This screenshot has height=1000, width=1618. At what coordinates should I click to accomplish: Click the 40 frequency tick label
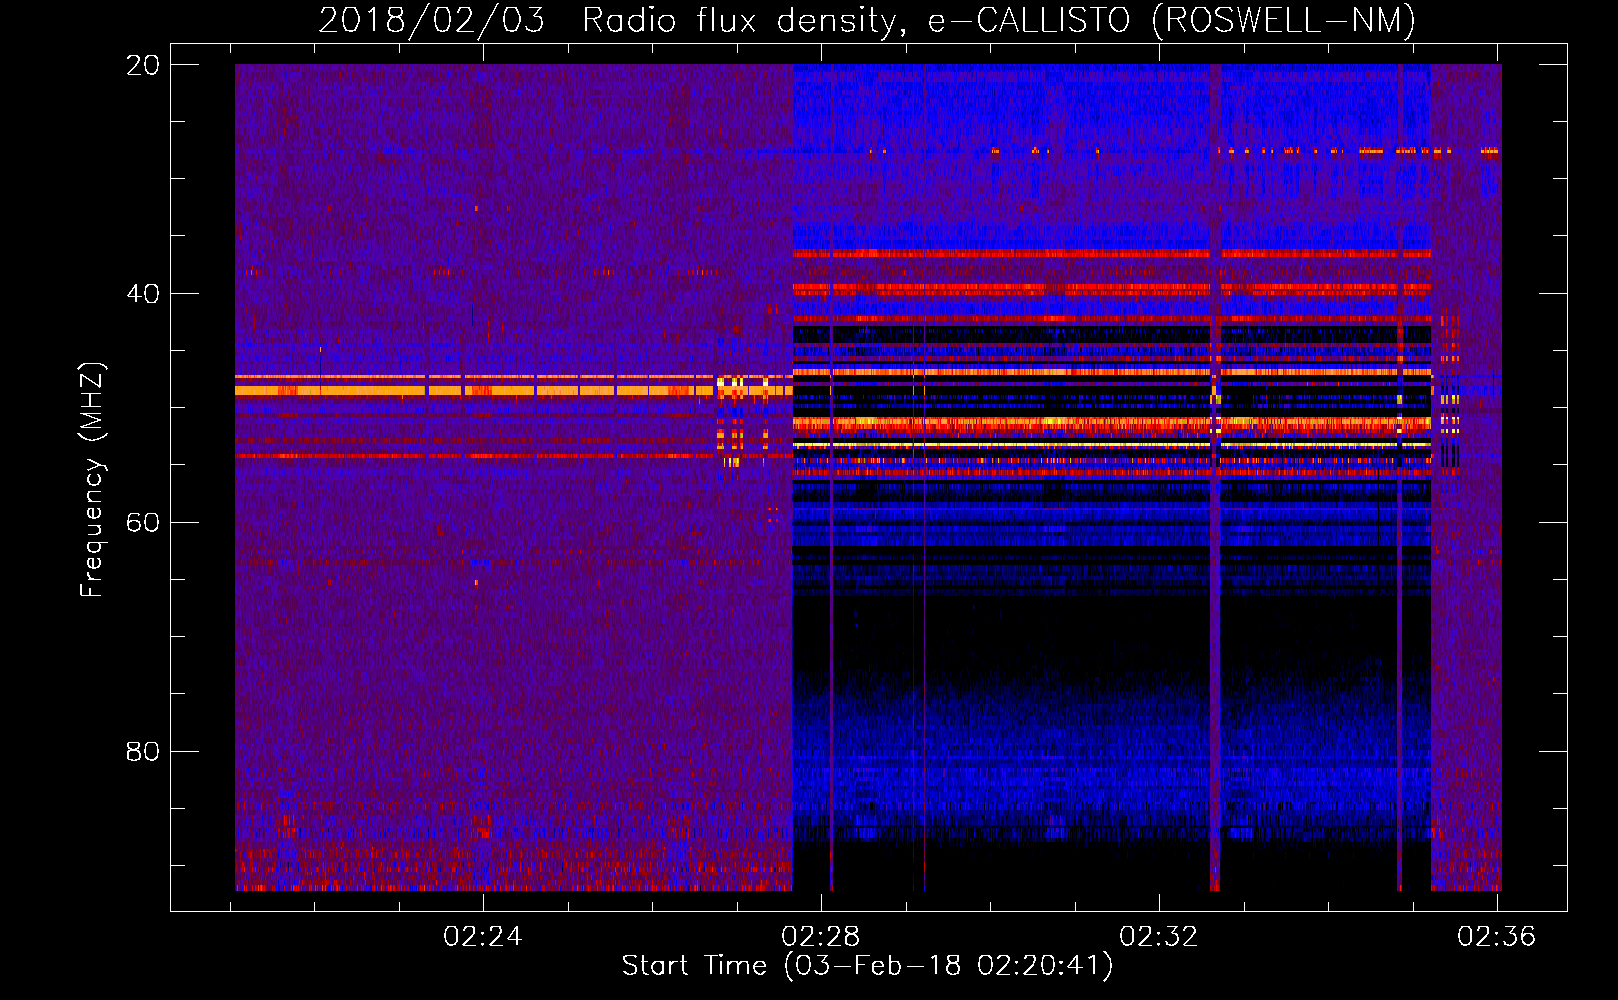143,294
